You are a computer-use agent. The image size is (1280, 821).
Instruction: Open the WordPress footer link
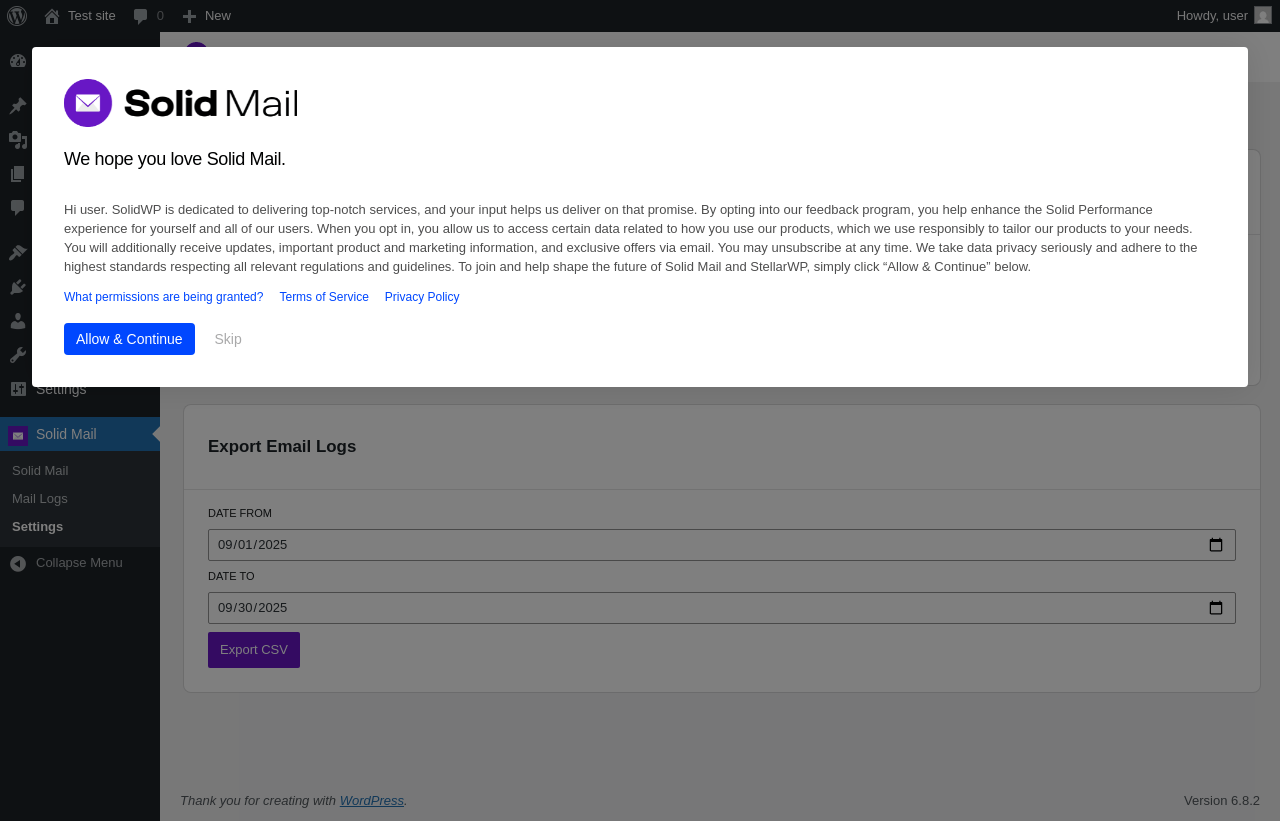(x=372, y=801)
